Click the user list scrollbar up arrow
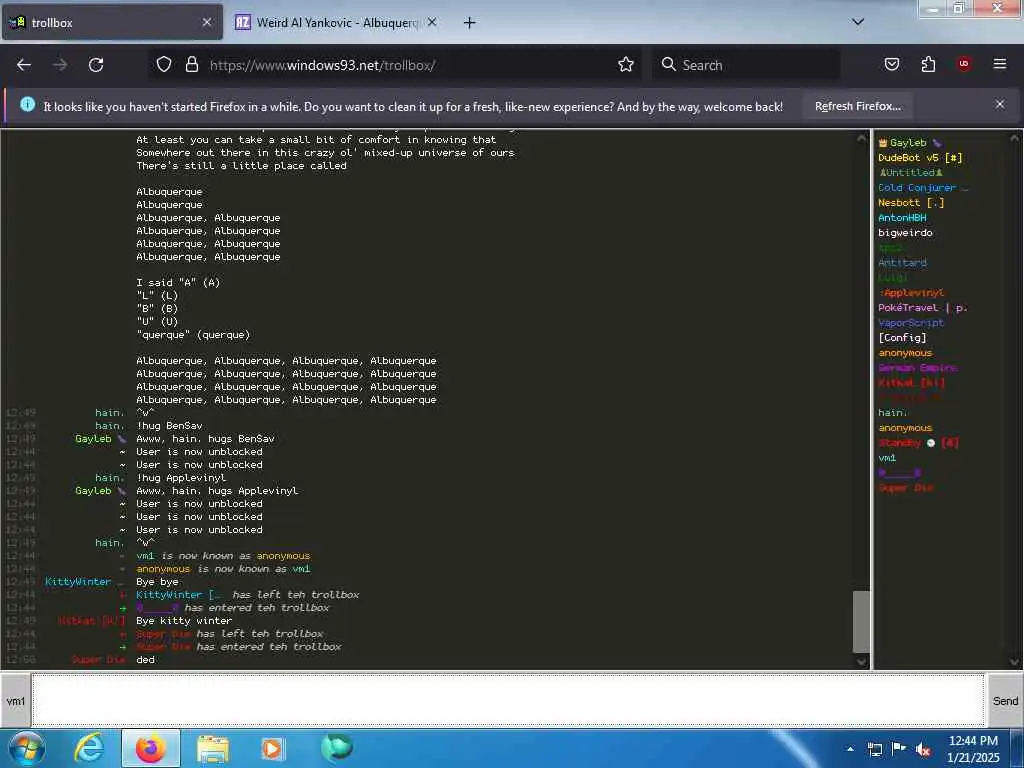1024x768 pixels. 1014,138
